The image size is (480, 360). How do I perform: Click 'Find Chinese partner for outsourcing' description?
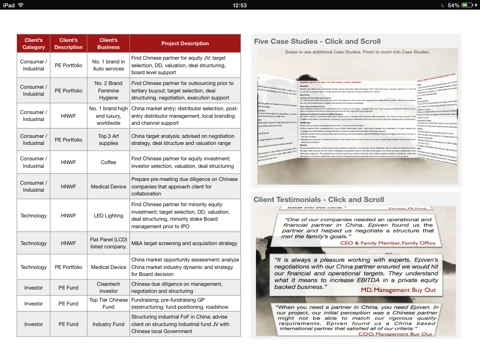(x=185, y=90)
